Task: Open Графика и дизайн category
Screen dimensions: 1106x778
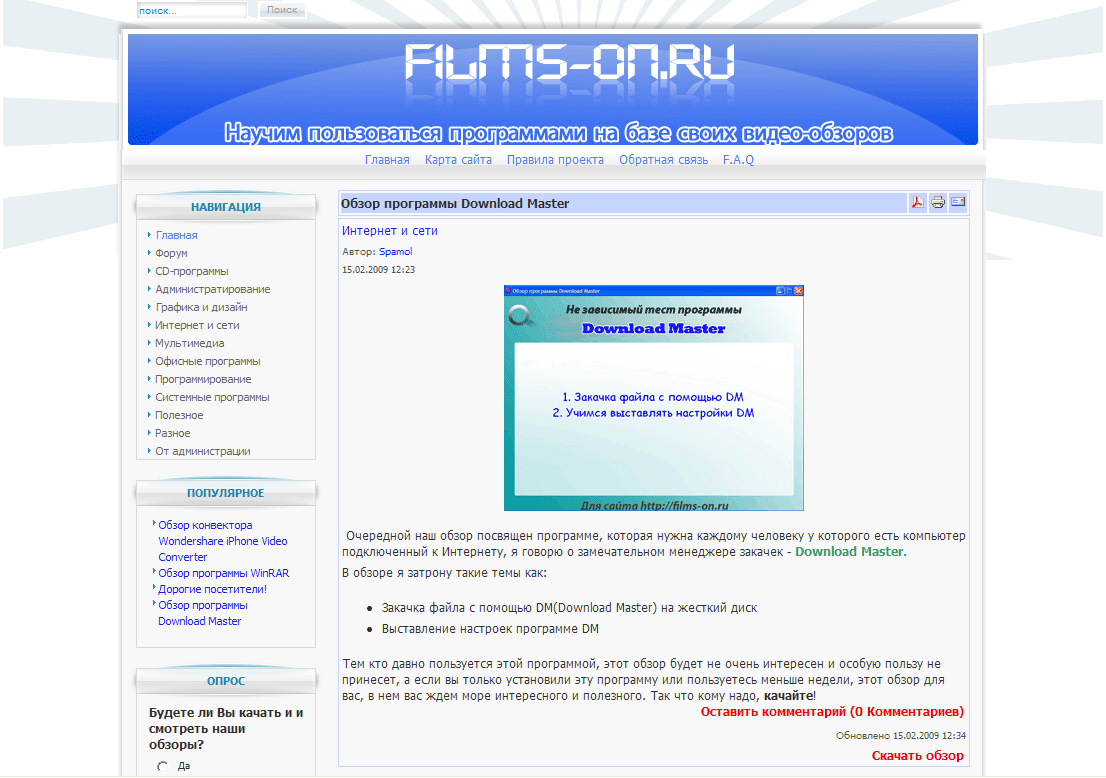Action: click(201, 307)
